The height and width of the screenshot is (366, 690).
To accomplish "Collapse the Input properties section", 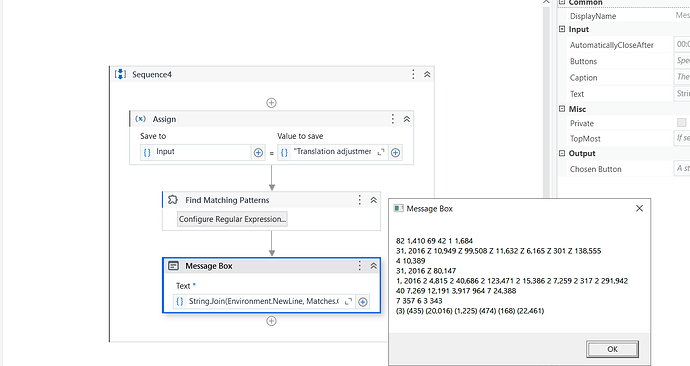I will [x=562, y=29].
